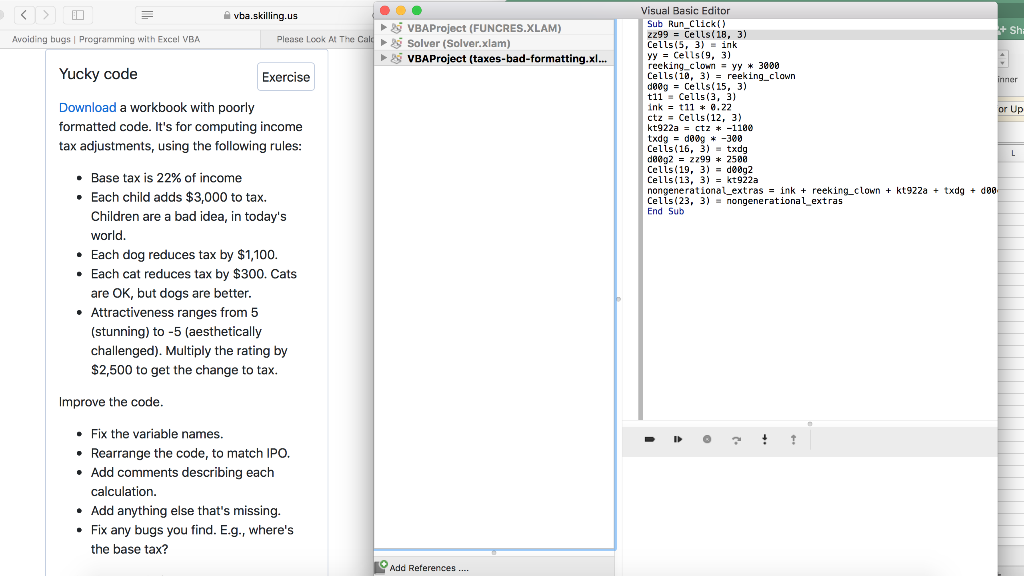Click 'Improve the code.' paragraph

(x=111, y=402)
